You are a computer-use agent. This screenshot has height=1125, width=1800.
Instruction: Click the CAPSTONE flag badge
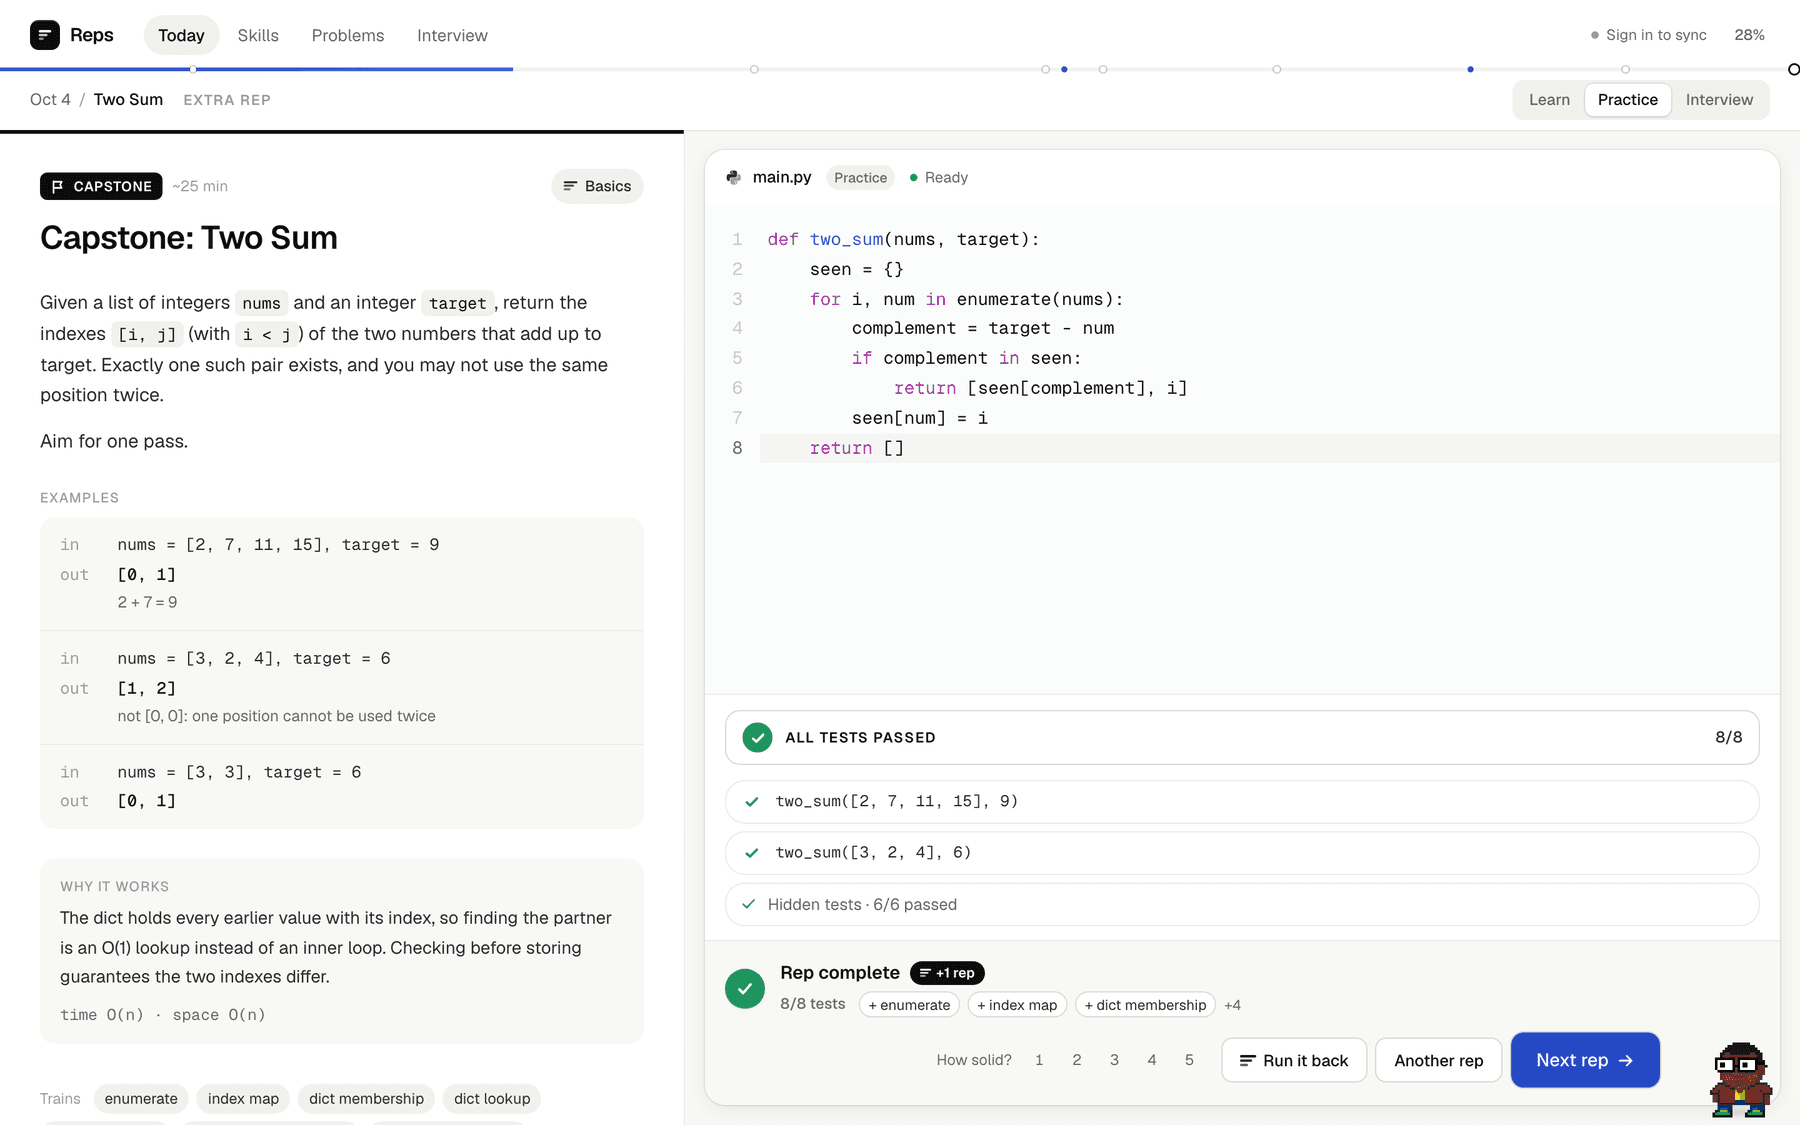tap(101, 186)
